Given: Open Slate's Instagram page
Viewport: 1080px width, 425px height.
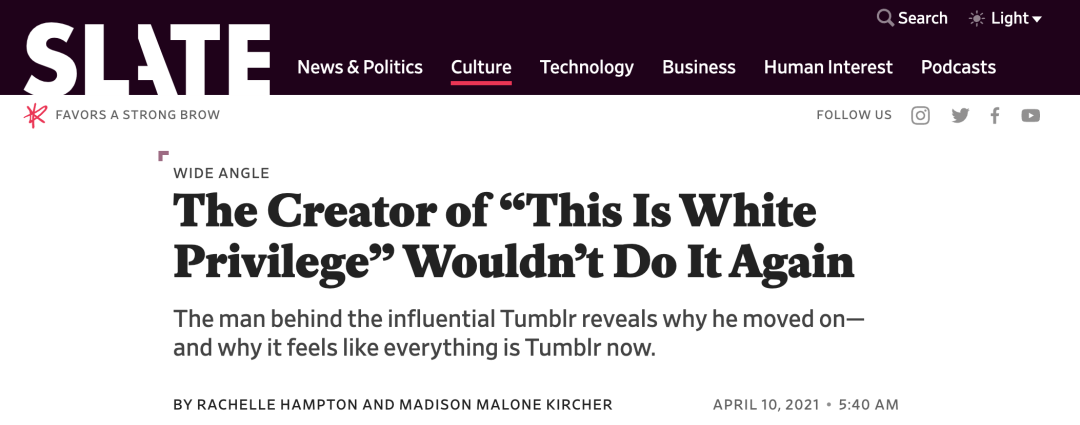Looking at the screenshot, I should (920, 115).
